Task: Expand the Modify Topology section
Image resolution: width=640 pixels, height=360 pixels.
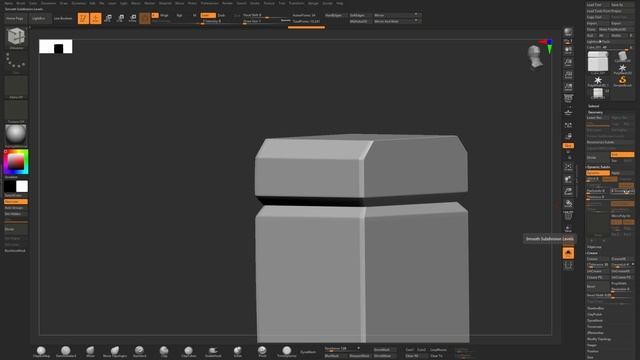Action: click(x=599, y=339)
